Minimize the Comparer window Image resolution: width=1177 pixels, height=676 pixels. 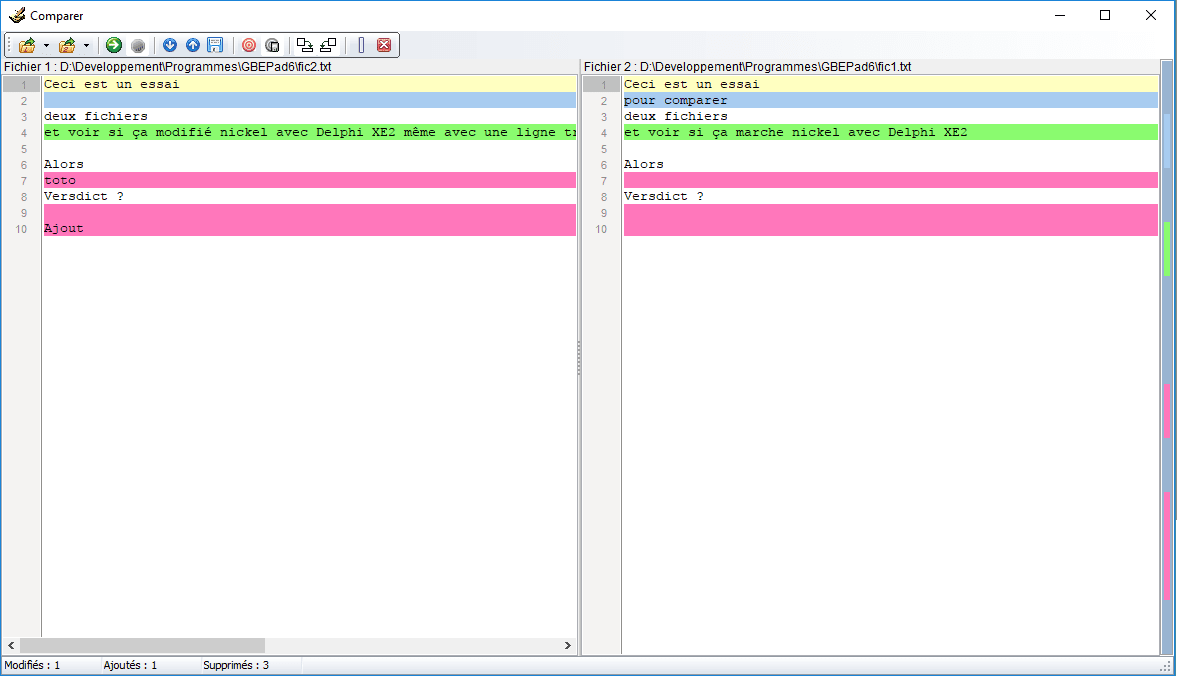pyautogui.click(x=1060, y=15)
